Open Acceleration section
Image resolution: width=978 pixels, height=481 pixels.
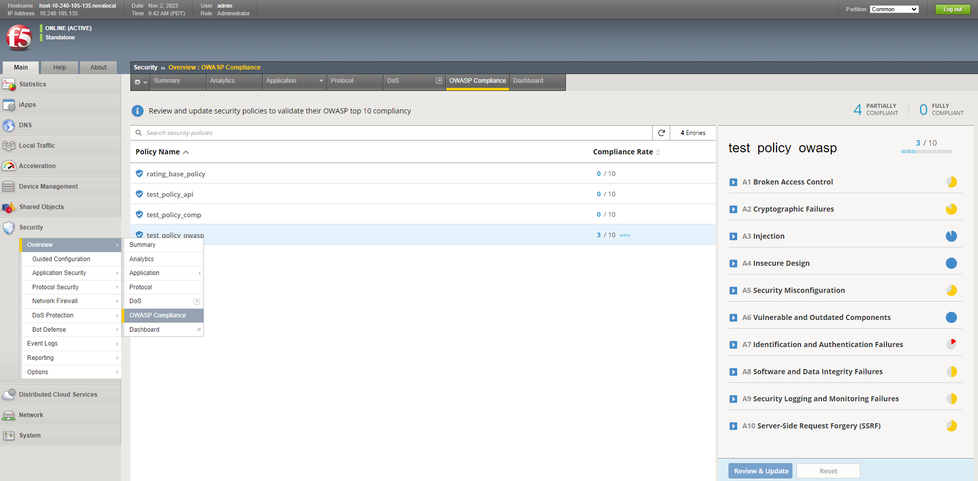pos(61,166)
